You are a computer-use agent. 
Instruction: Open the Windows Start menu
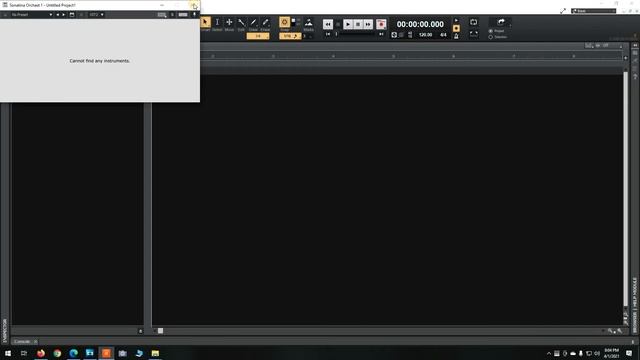8,353
